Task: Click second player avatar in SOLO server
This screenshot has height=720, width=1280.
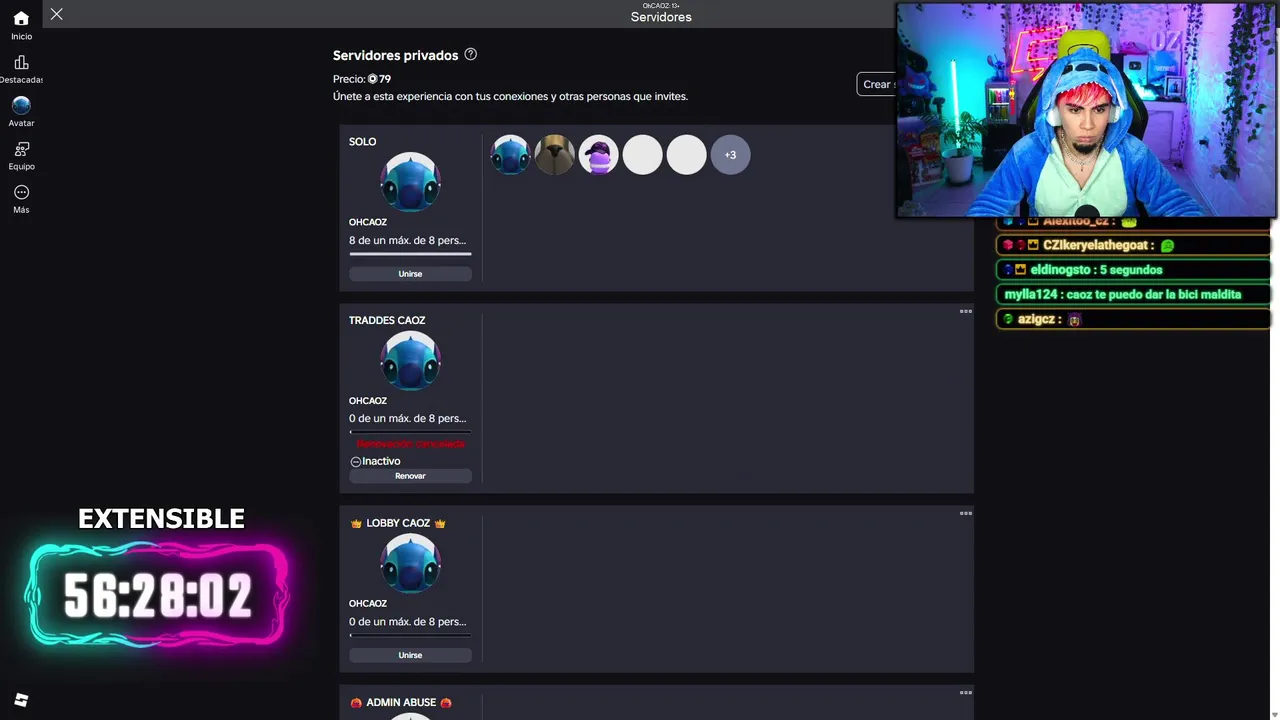Action: (554, 155)
